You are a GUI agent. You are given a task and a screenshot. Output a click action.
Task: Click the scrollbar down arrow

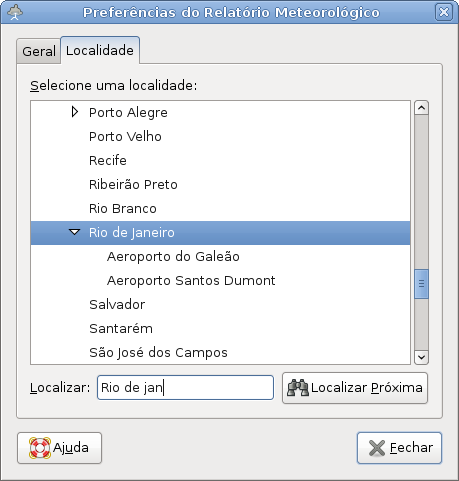(x=421, y=357)
